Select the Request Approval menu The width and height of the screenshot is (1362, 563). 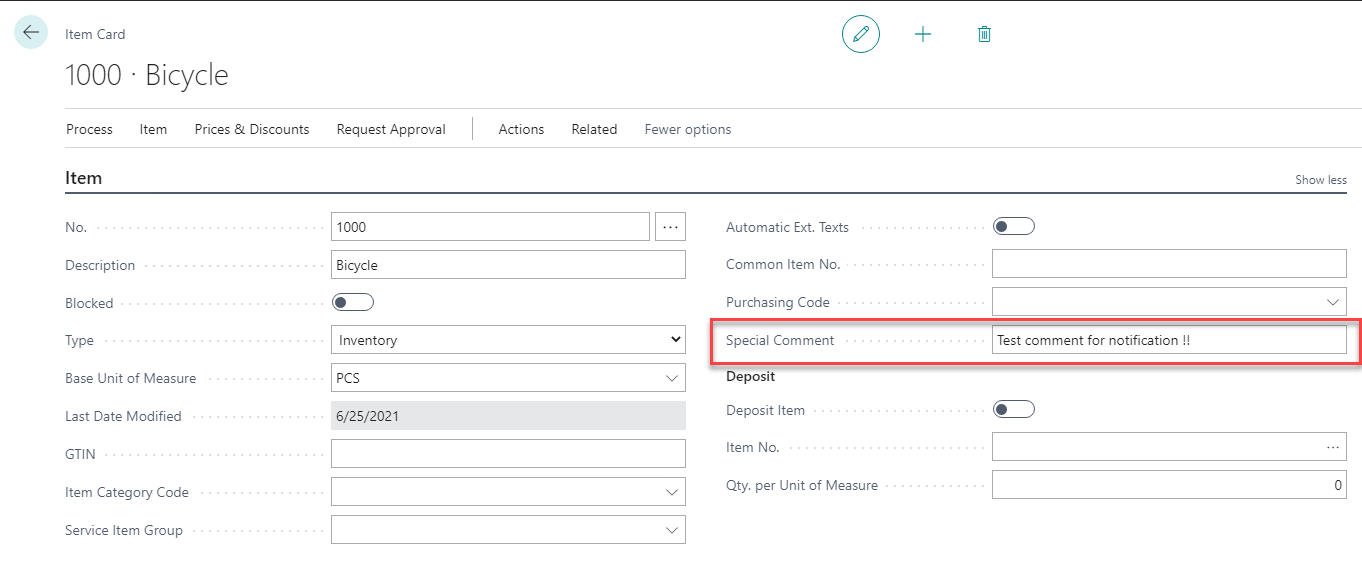(x=391, y=129)
